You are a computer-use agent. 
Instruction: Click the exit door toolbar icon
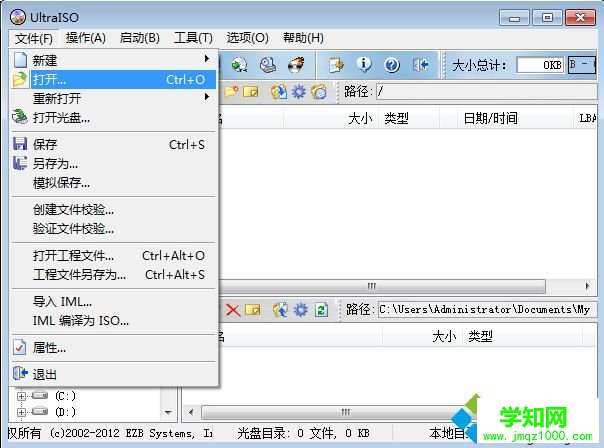(420, 65)
